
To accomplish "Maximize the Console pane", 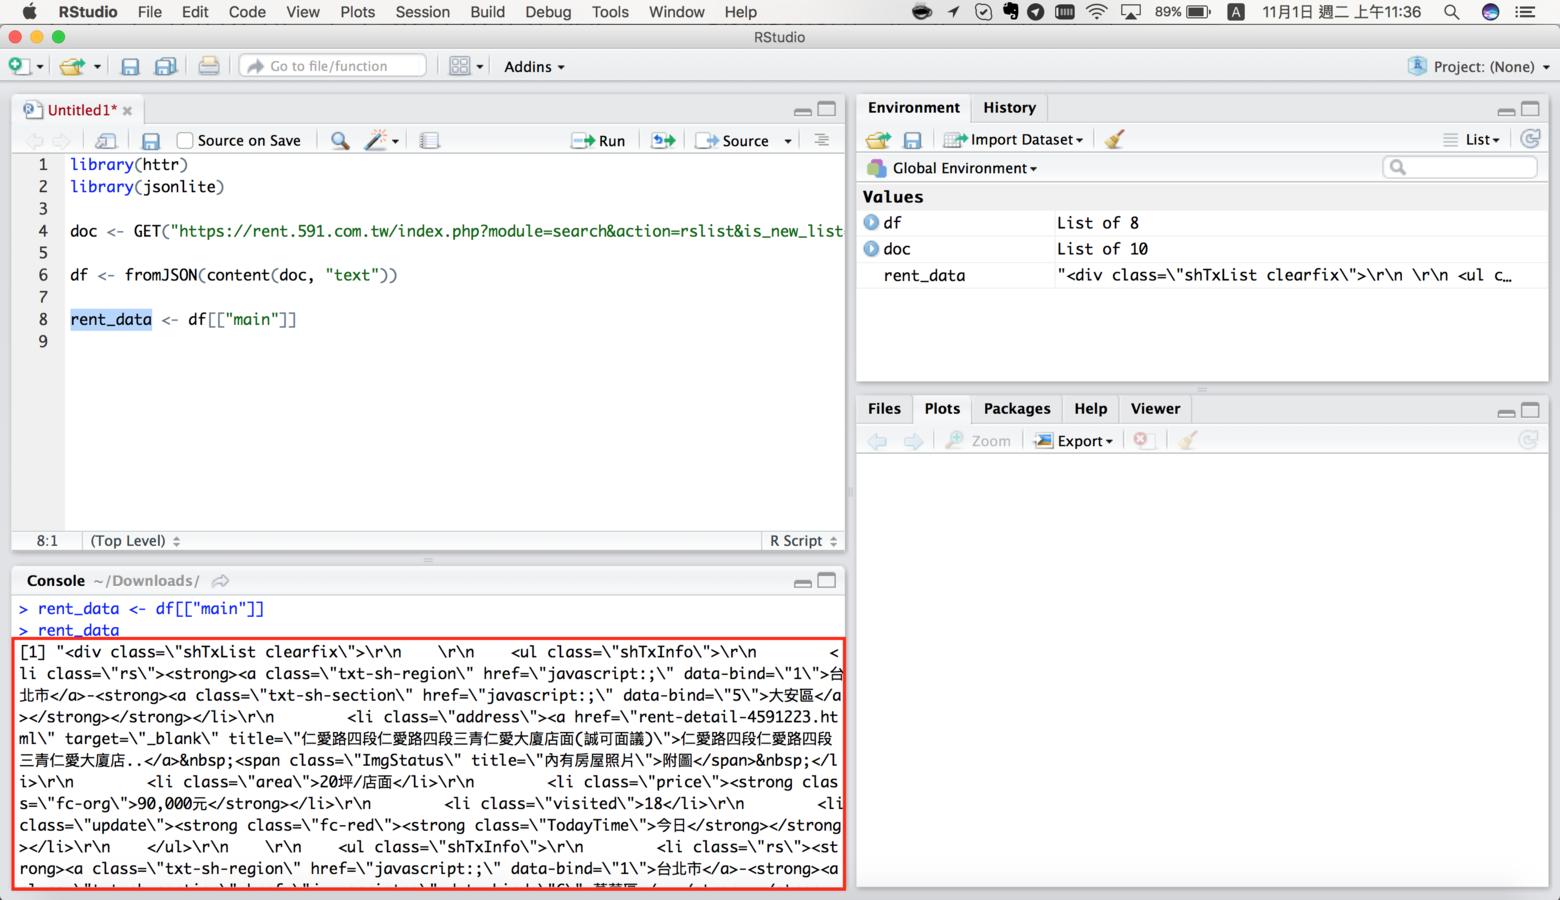I will point(827,581).
